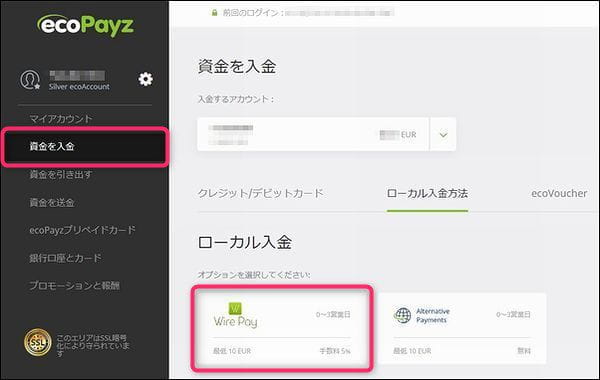Go to 資金を引き出す menu item
Image resolution: width=600 pixels, height=380 pixels.
click(x=61, y=175)
